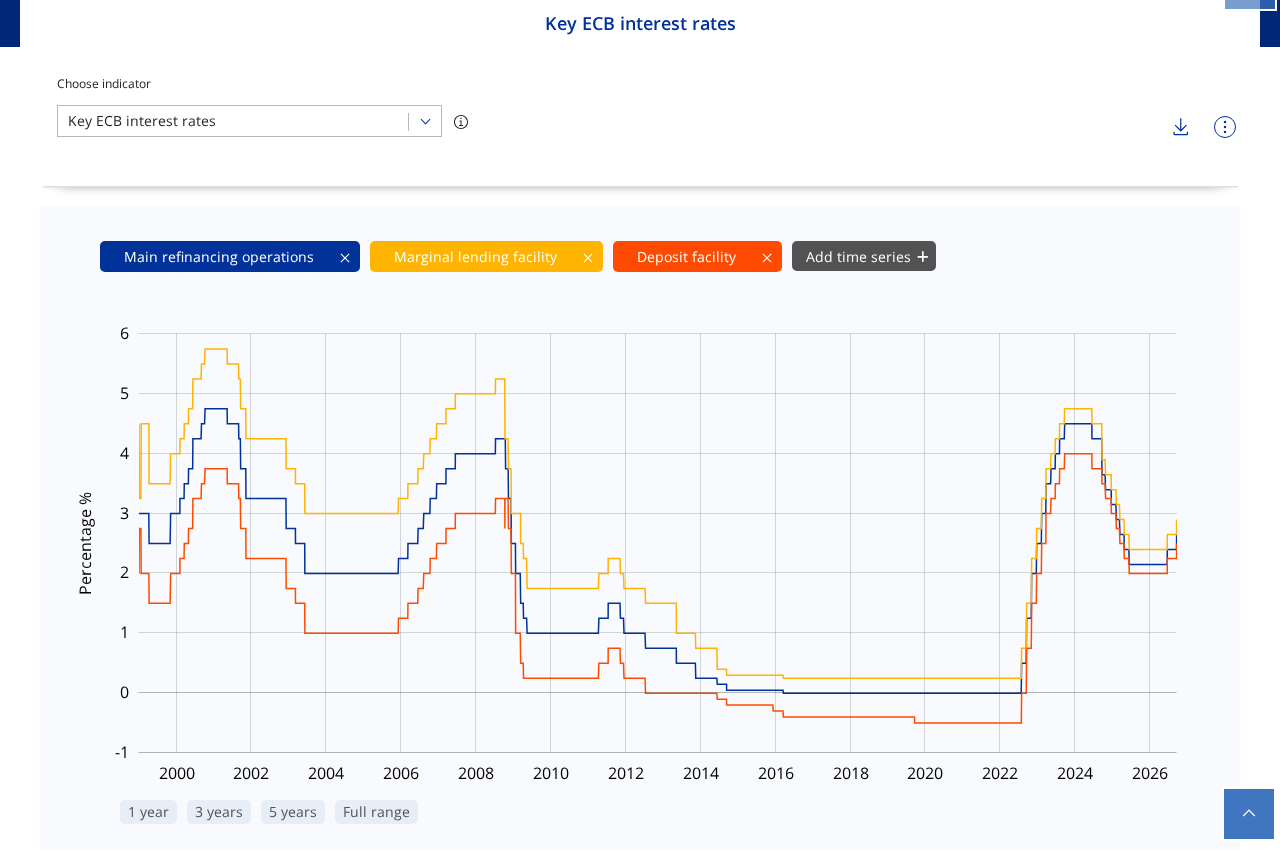Open the three-dot more options menu
This screenshot has height=850, width=1280.
[1225, 127]
